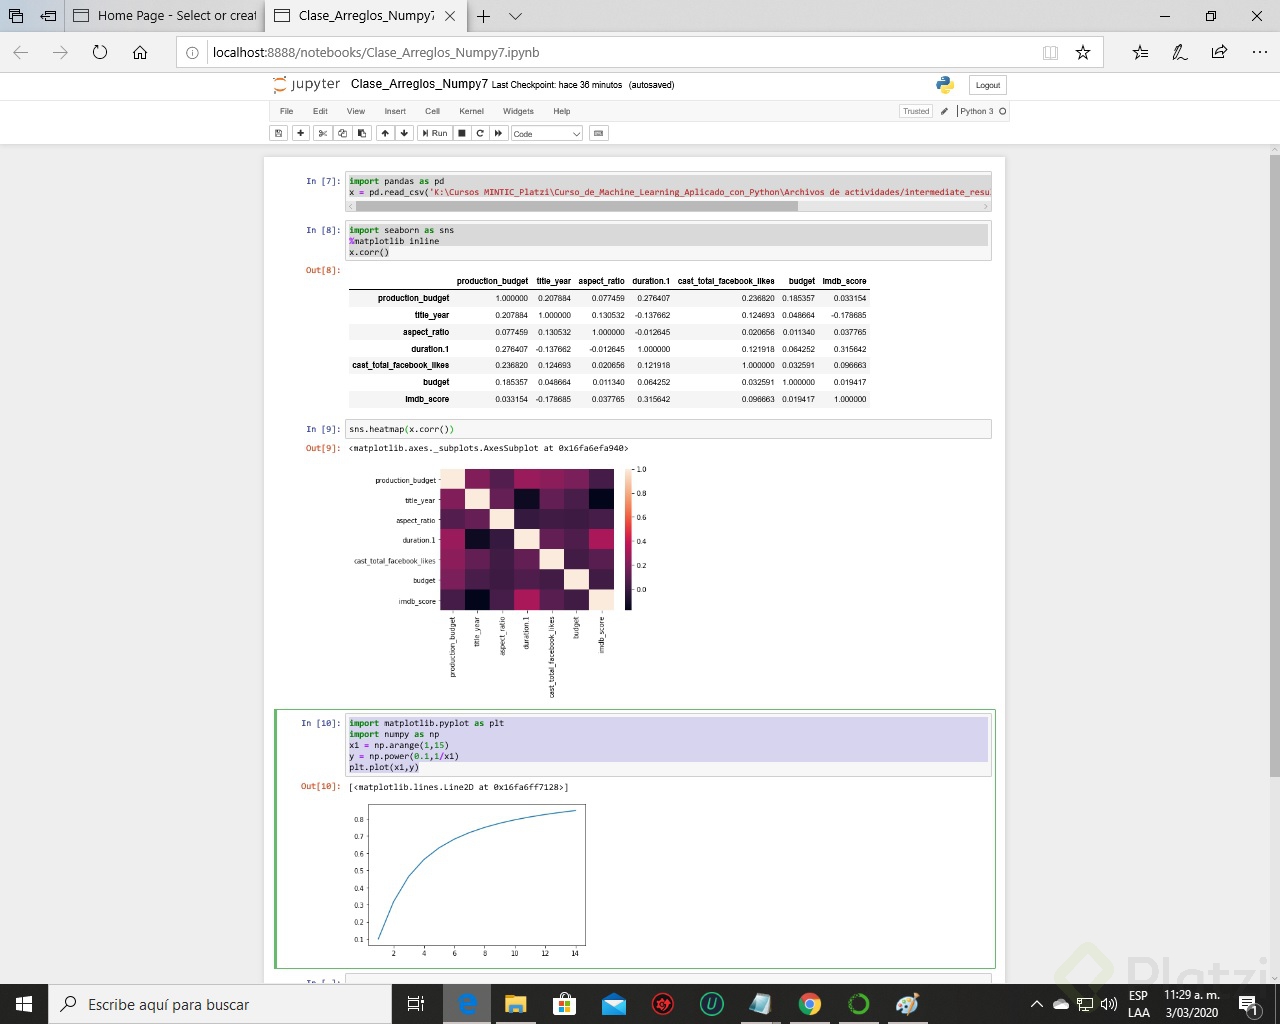1280x1024 pixels.
Task: Move the selected cell up
Action: pyautogui.click(x=385, y=132)
